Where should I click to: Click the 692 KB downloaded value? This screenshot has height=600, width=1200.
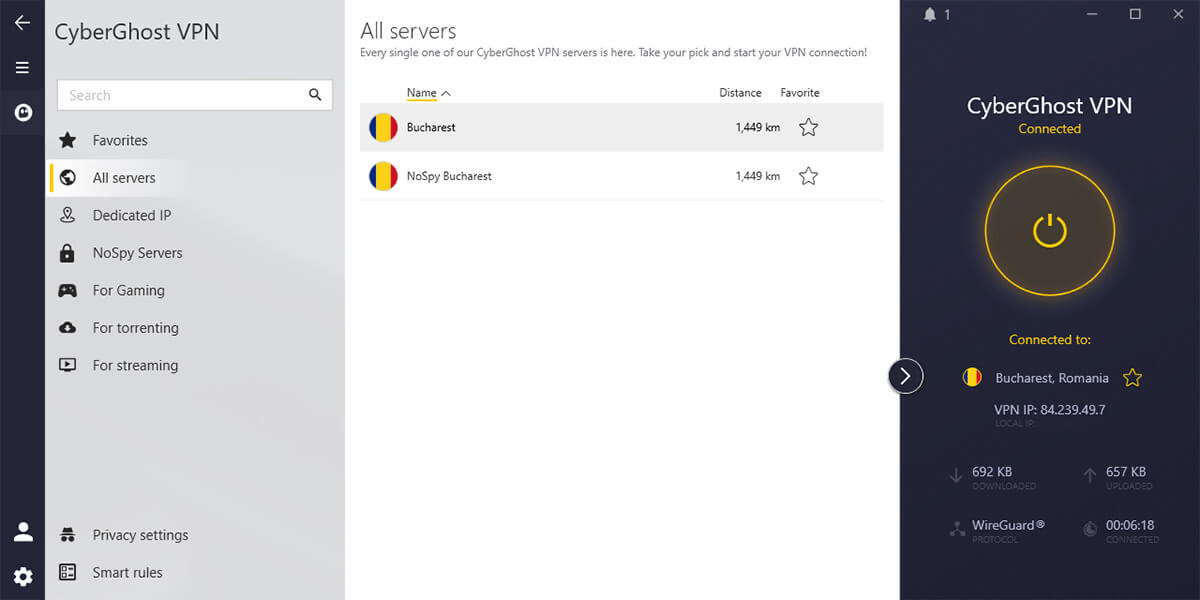tap(992, 471)
